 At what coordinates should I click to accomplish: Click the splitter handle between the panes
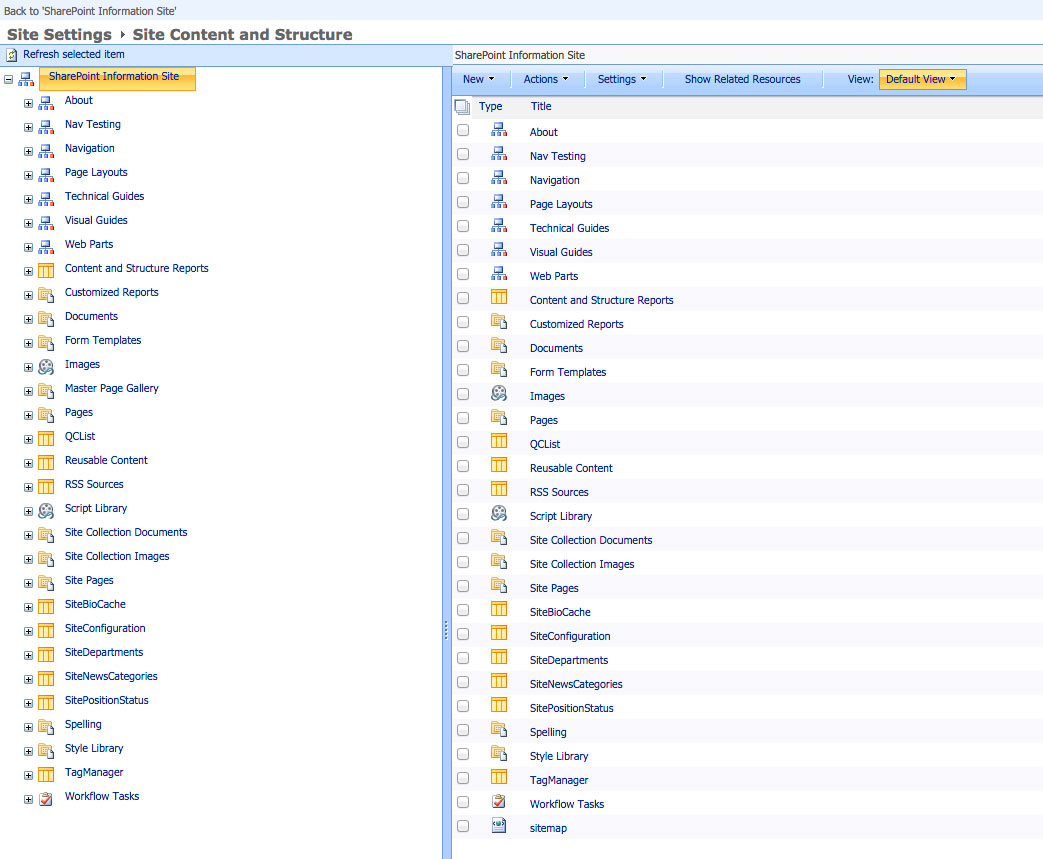point(446,629)
